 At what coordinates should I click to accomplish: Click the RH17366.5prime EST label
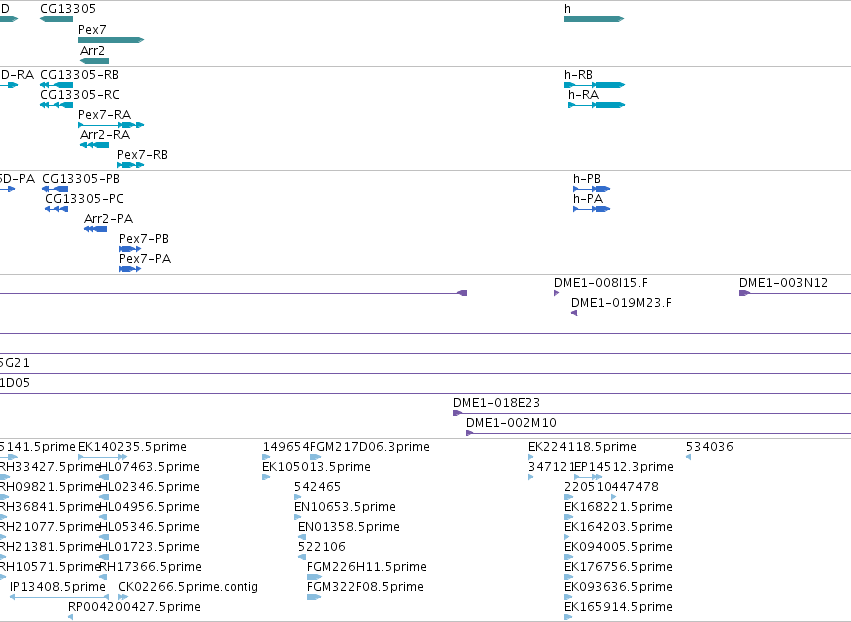[151, 568]
